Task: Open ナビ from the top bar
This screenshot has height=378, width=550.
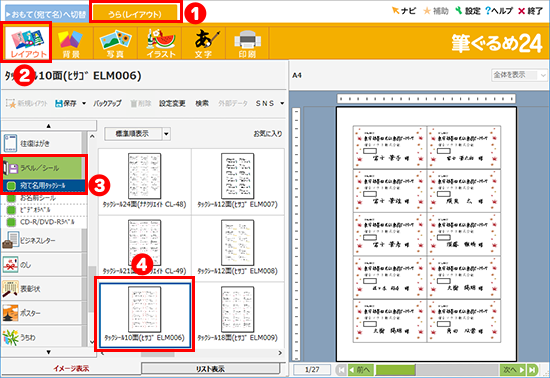Action: pyautogui.click(x=404, y=11)
